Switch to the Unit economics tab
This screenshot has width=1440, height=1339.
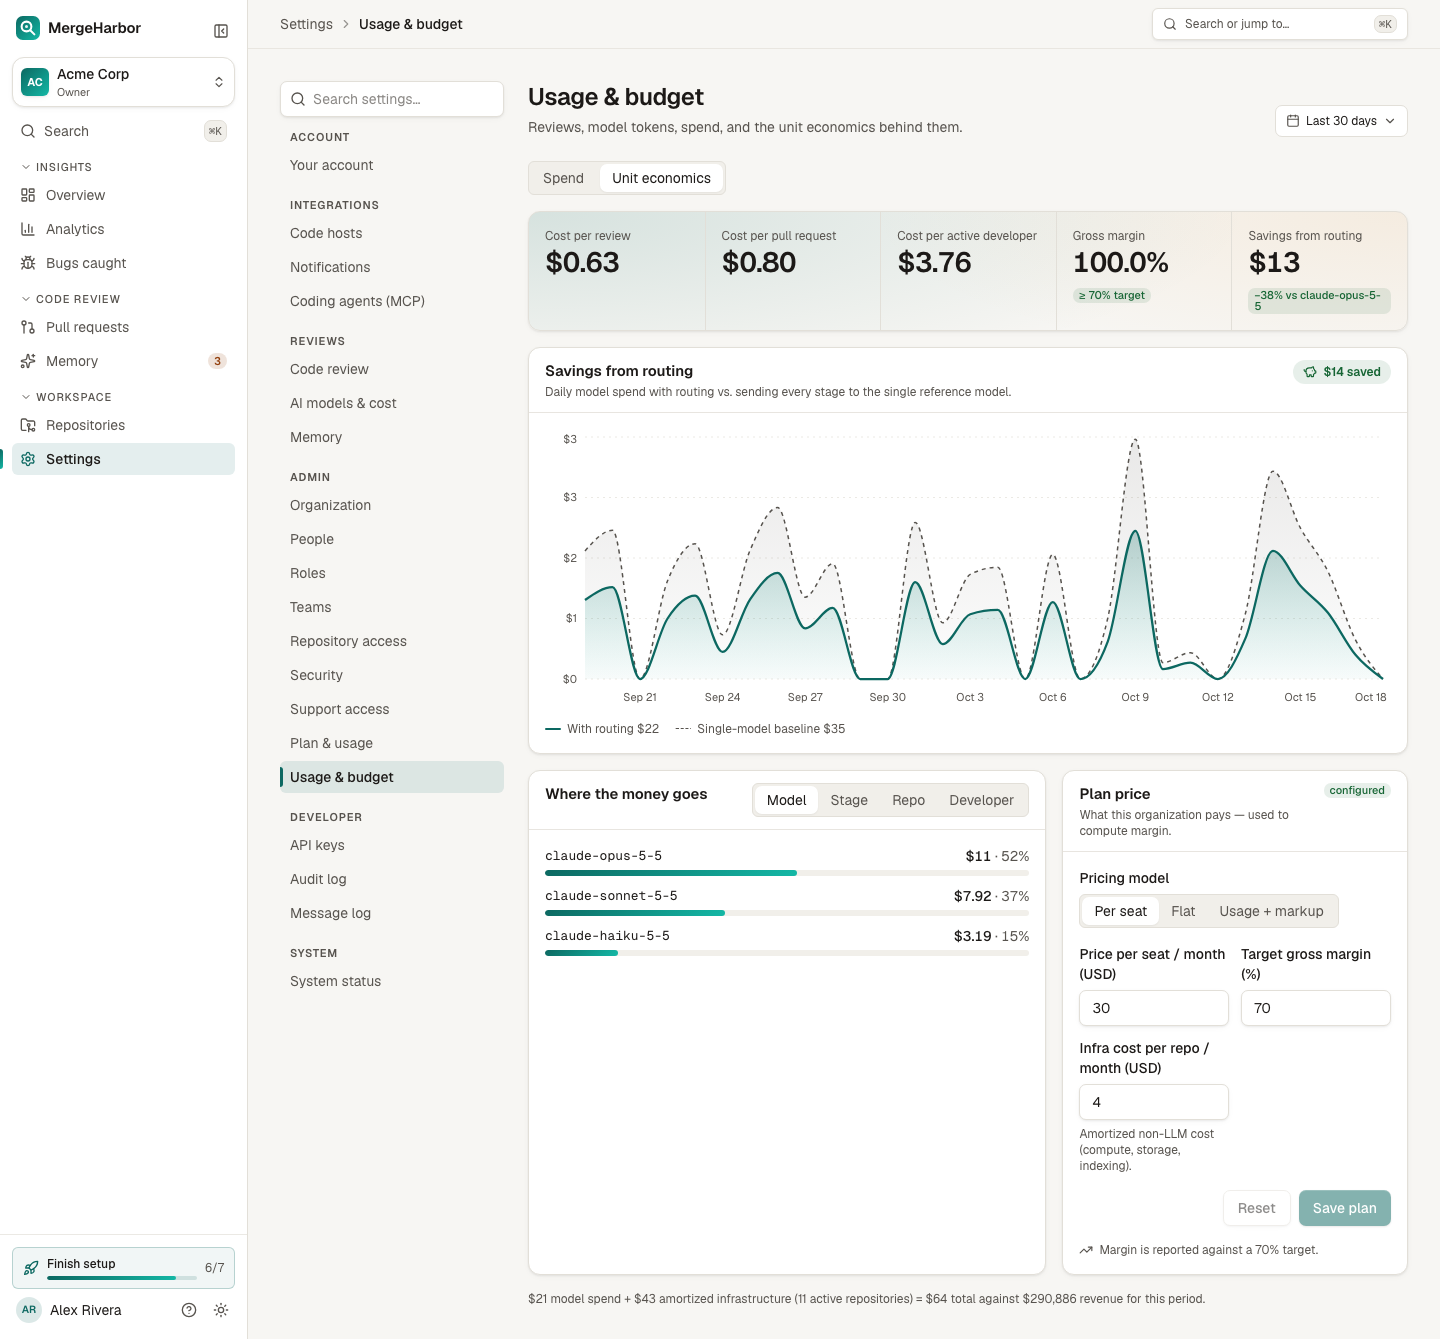[661, 178]
